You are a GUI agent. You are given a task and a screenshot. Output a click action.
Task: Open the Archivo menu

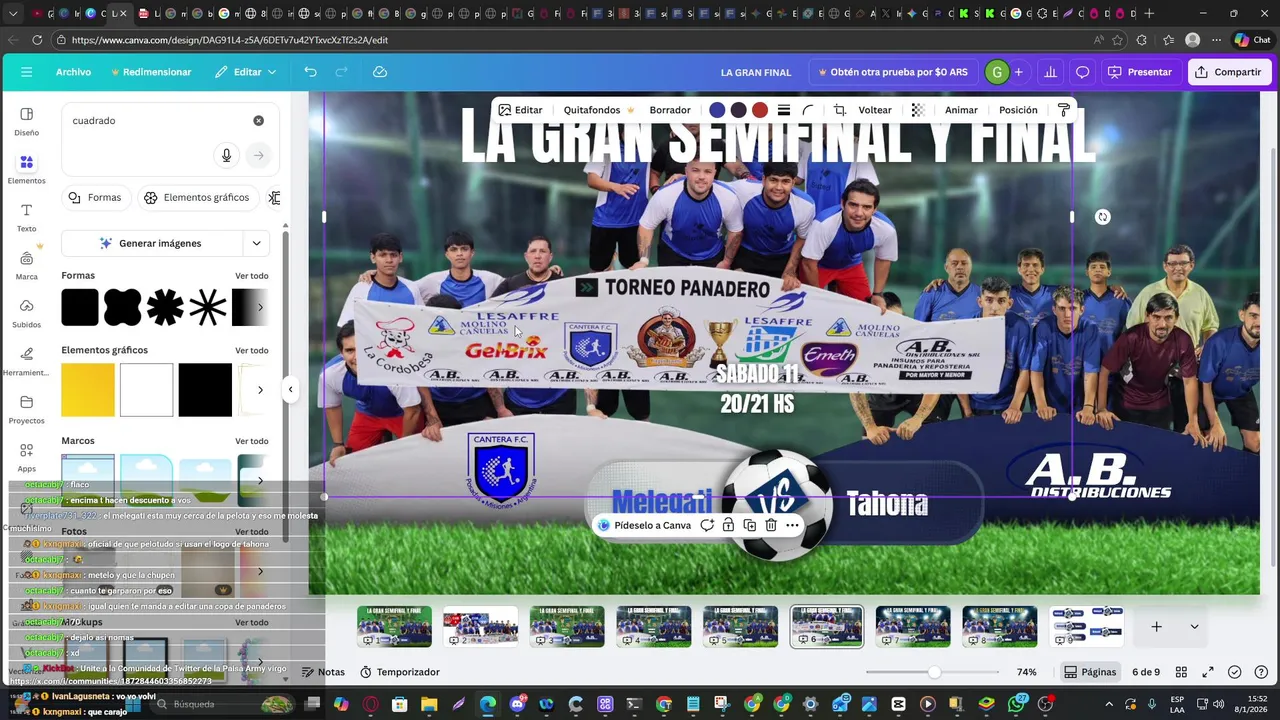(73, 72)
